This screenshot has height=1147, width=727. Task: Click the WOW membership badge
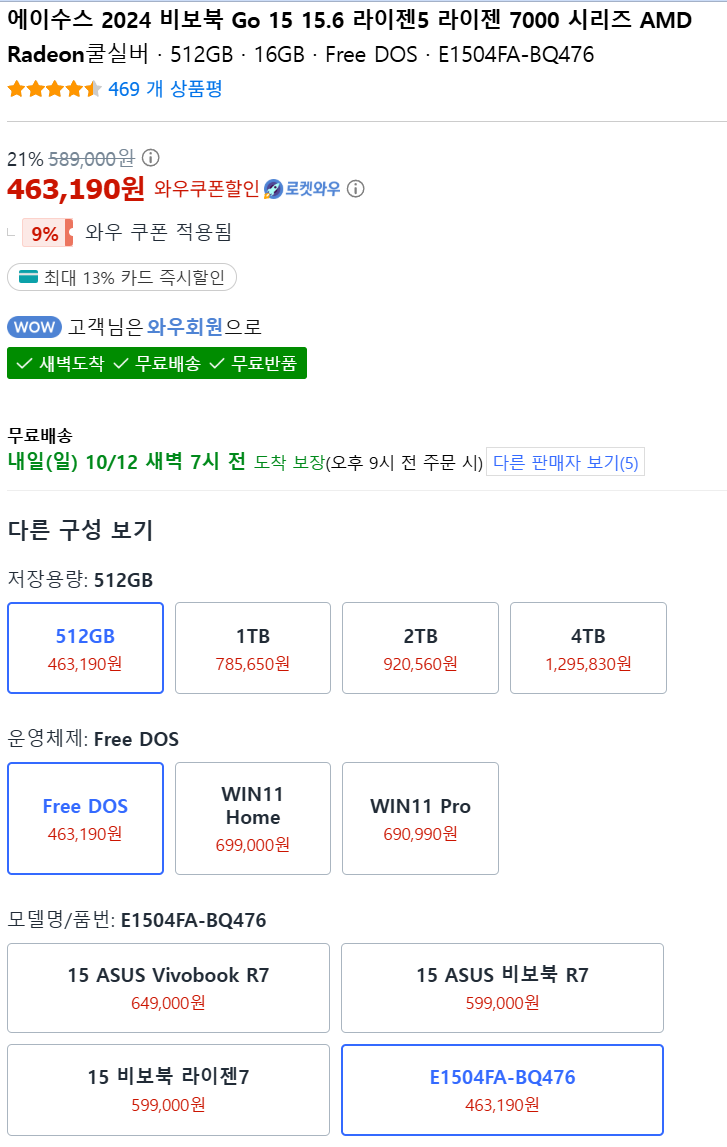pyautogui.click(x=34, y=327)
